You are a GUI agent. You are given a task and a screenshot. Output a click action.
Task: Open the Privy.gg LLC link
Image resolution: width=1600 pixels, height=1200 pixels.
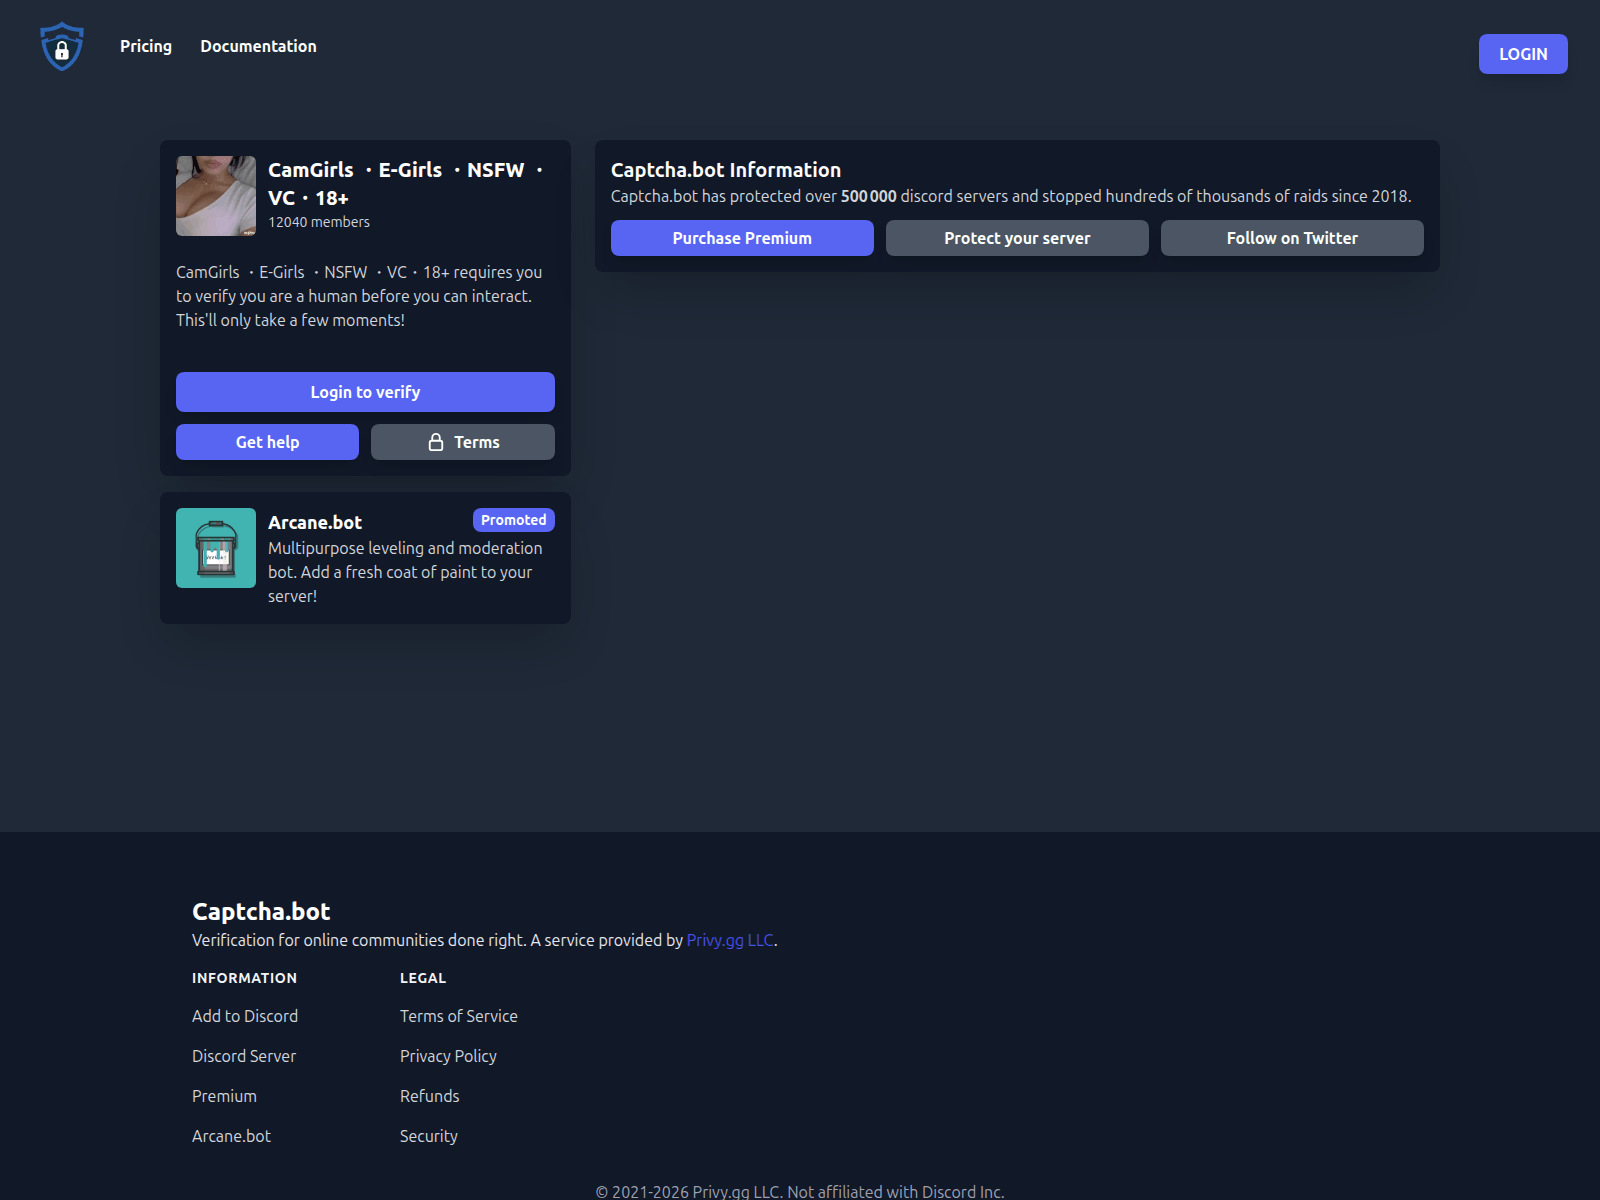(730, 940)
